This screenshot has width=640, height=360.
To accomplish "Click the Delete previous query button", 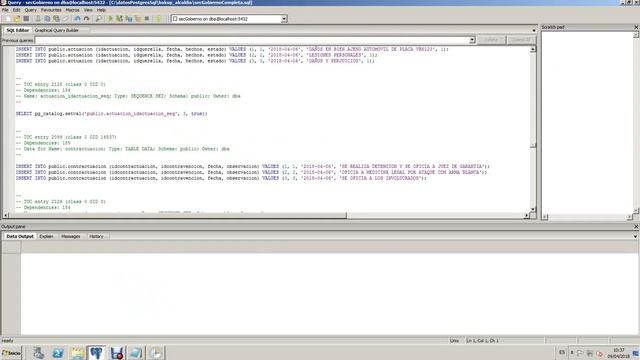I will pos(491,40).
